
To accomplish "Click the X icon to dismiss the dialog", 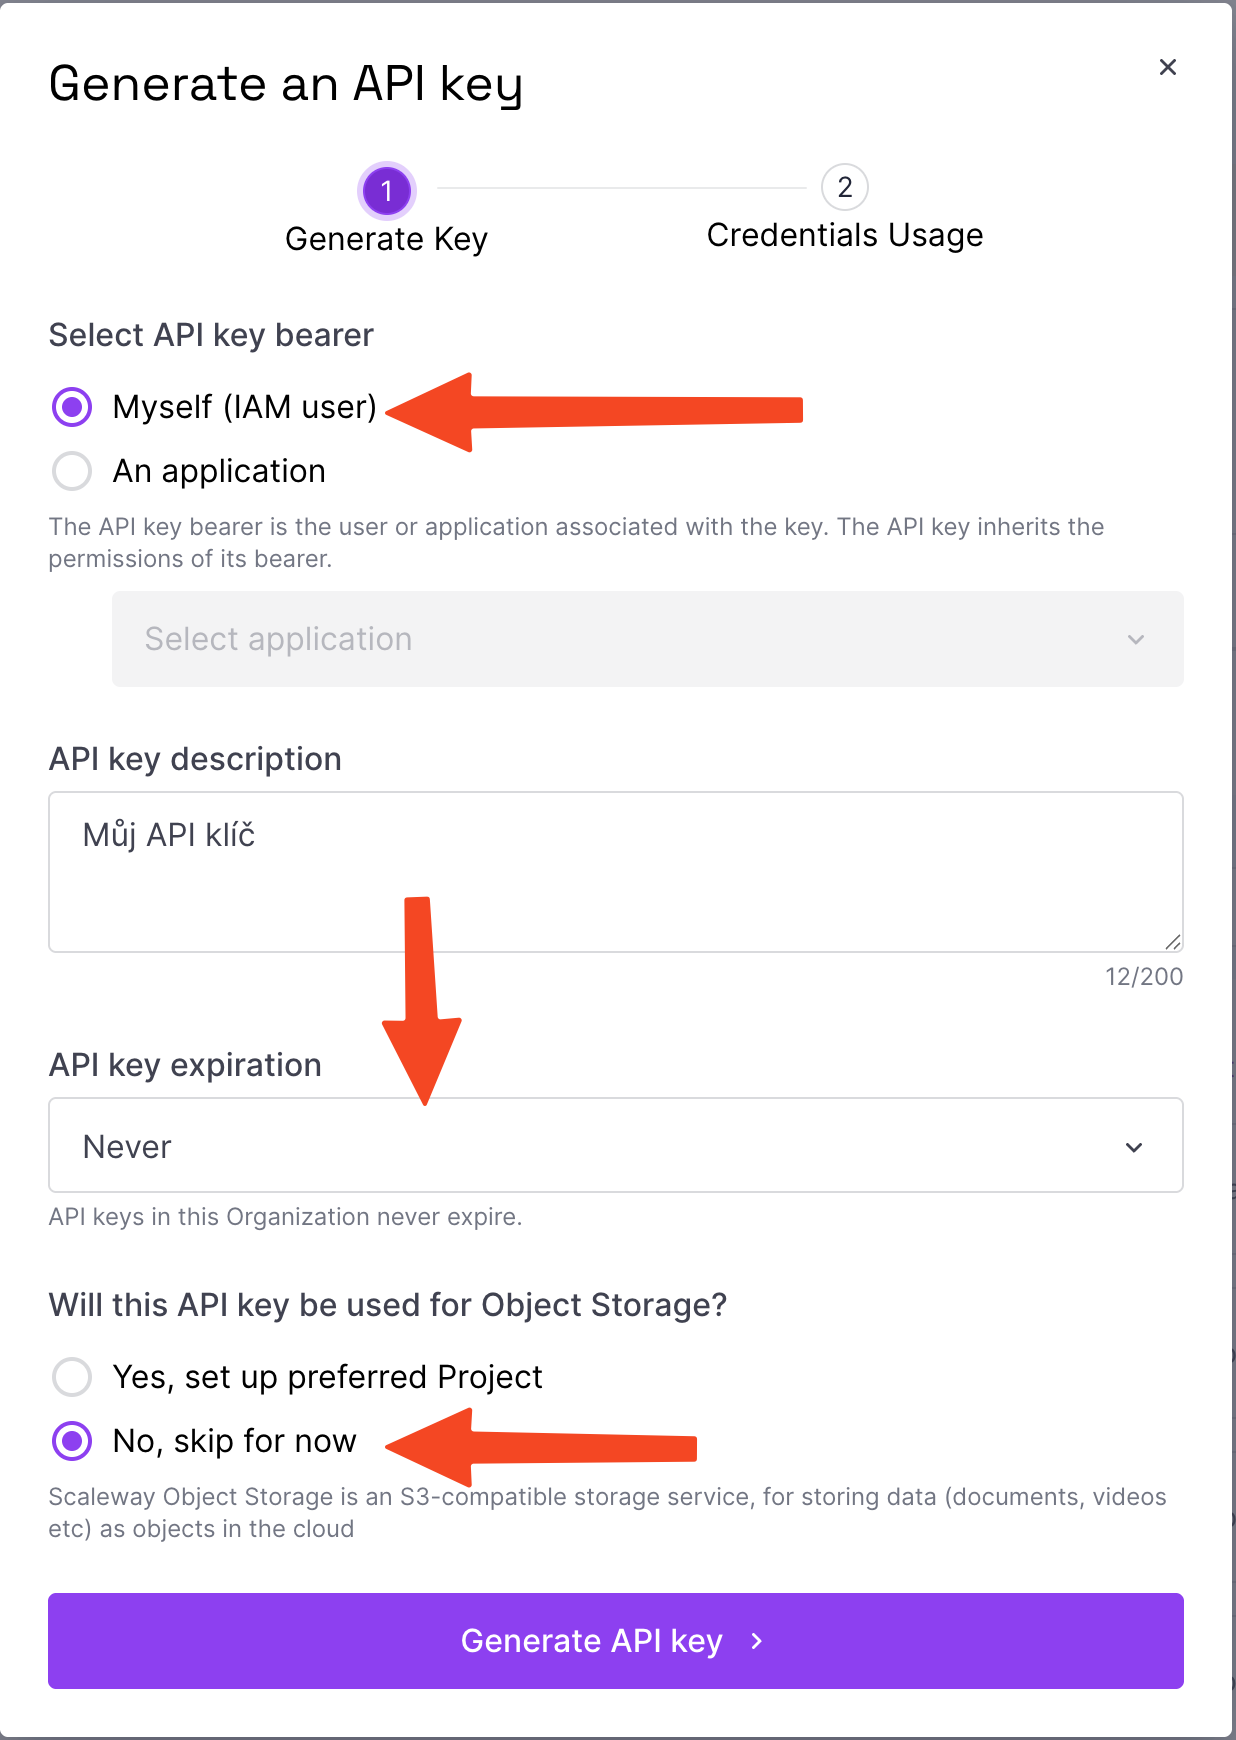I will pyautogui.click(x=1167, y=67).
